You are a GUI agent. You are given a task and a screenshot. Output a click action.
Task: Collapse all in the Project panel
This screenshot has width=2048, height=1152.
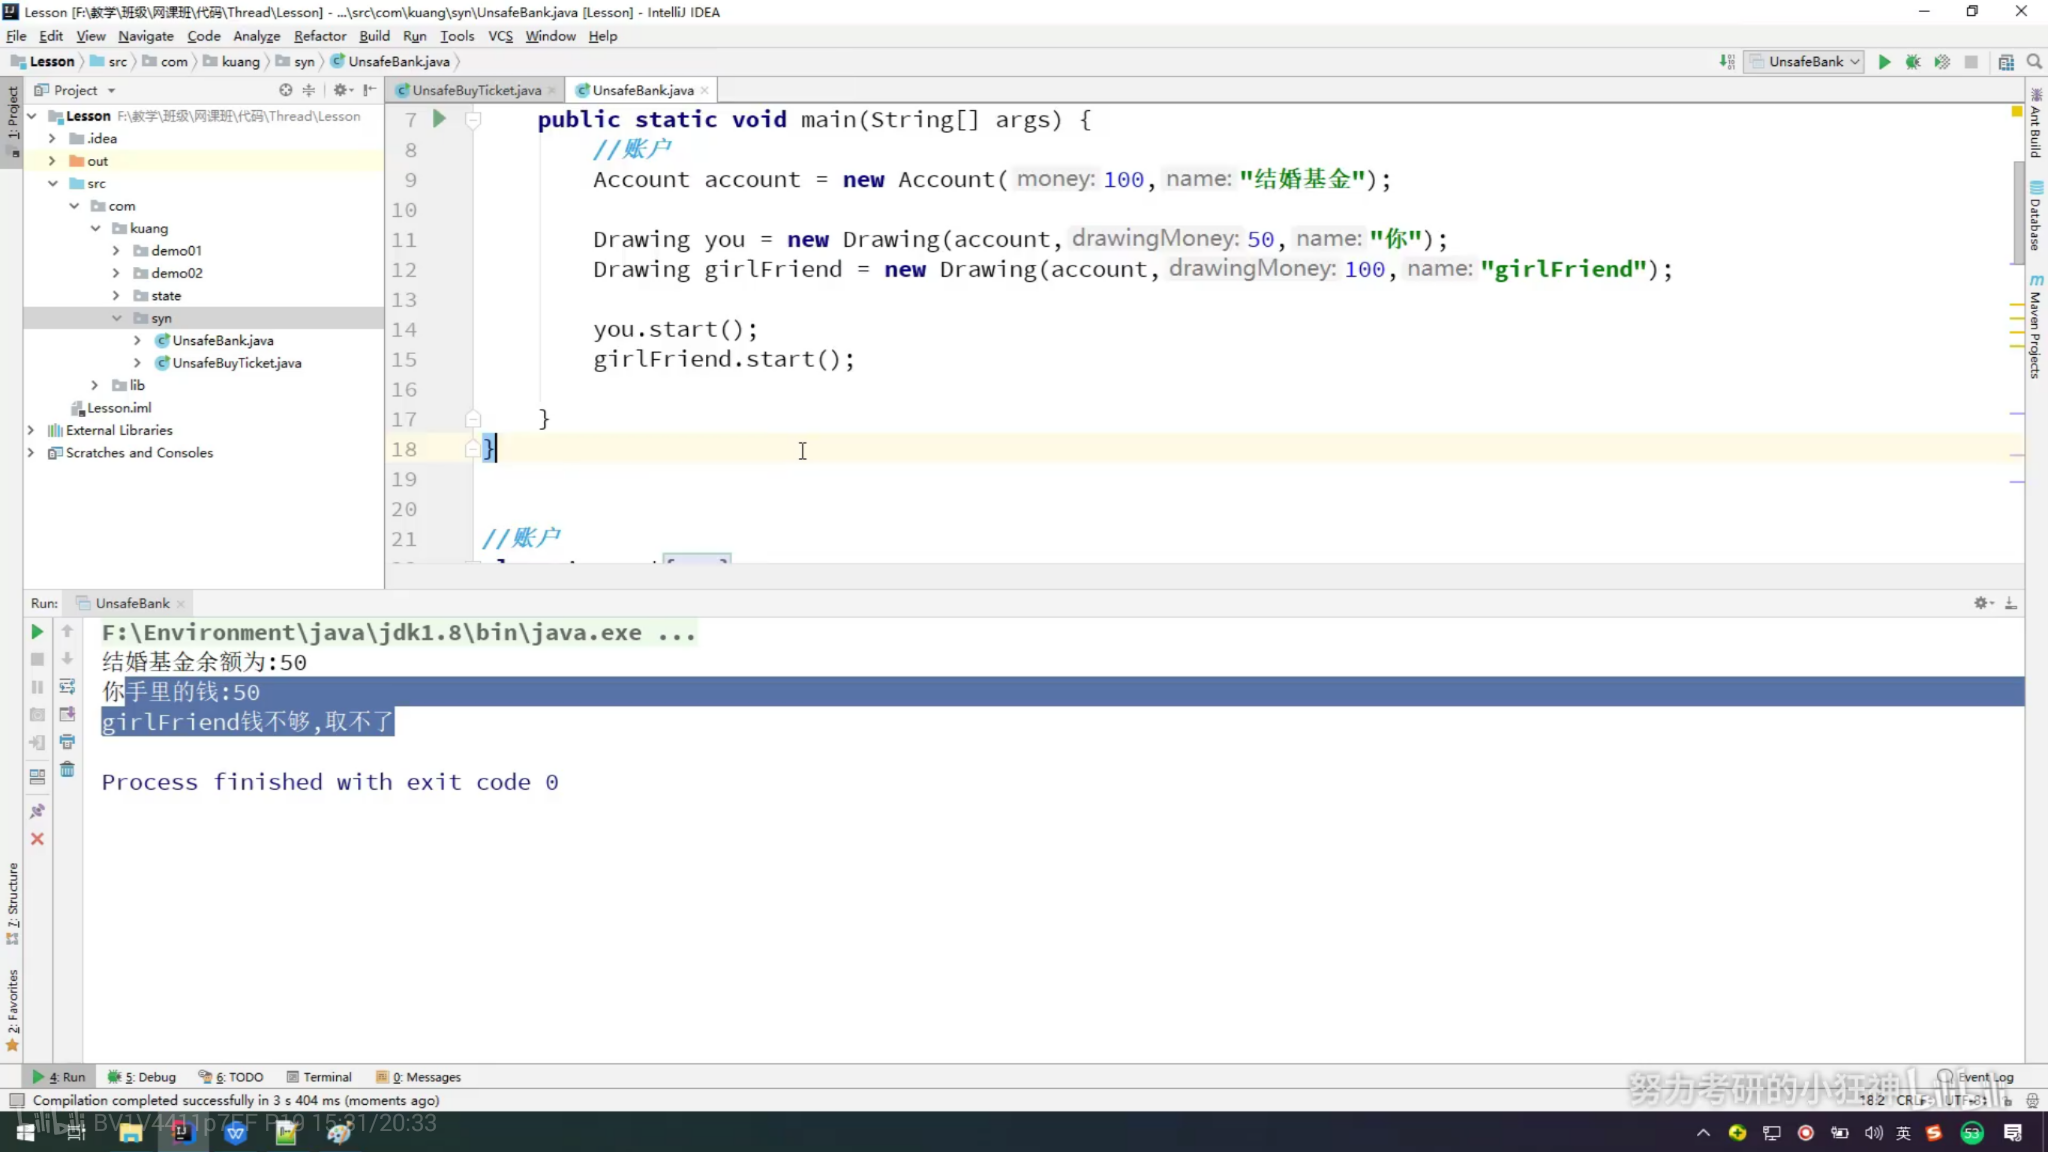coord(309,90)
